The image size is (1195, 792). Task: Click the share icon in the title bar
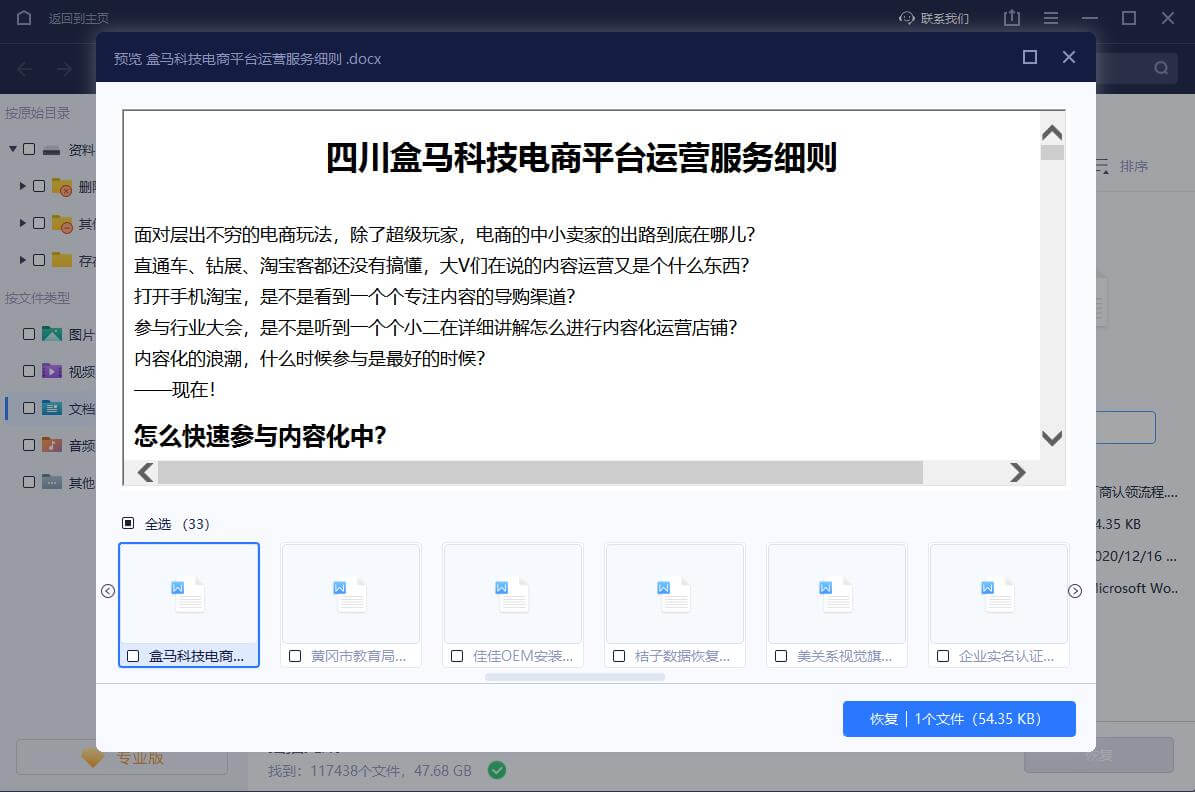pos(1012,18)
